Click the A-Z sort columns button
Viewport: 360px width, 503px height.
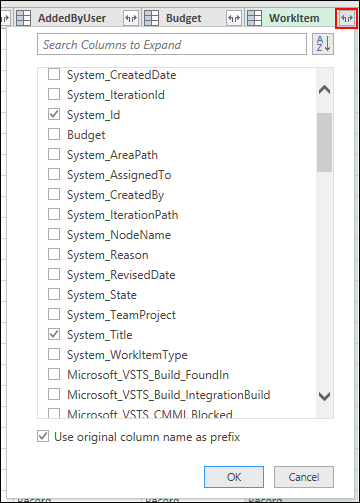pyautogui.click(x=323, y=44)
